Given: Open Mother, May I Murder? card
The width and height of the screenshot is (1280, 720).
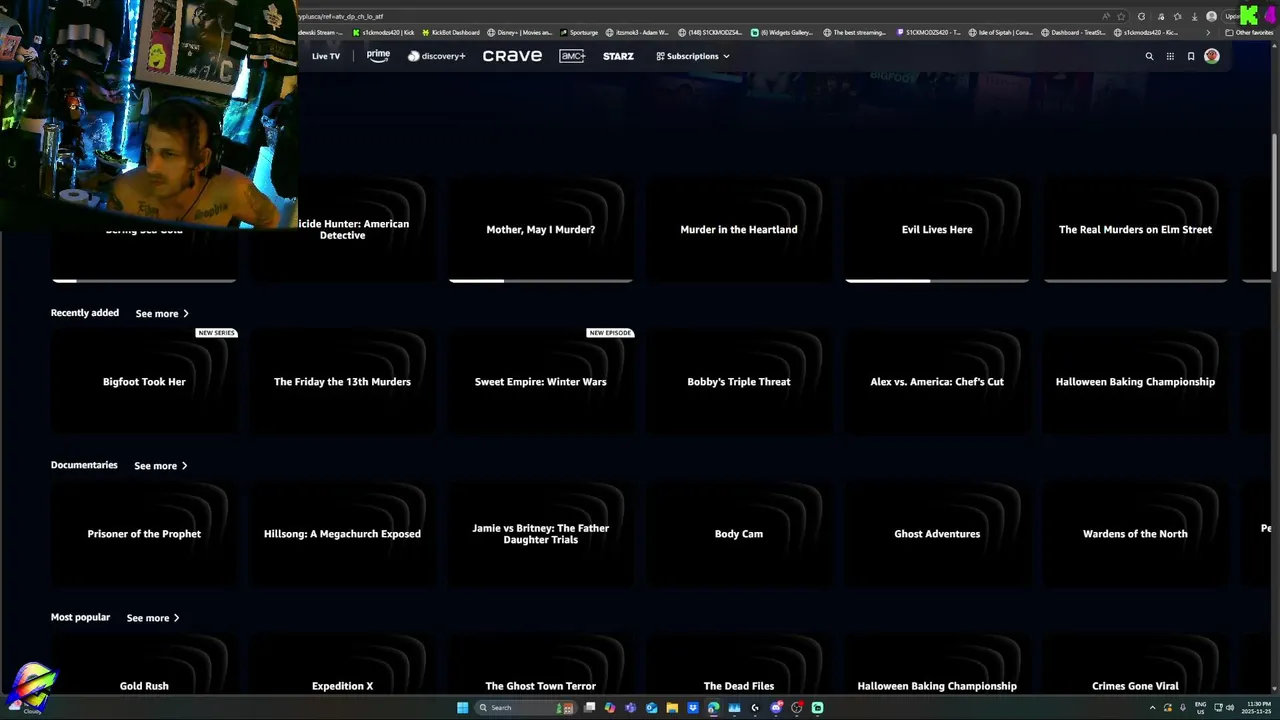Looking at the screenshot, I should [540, 230].
